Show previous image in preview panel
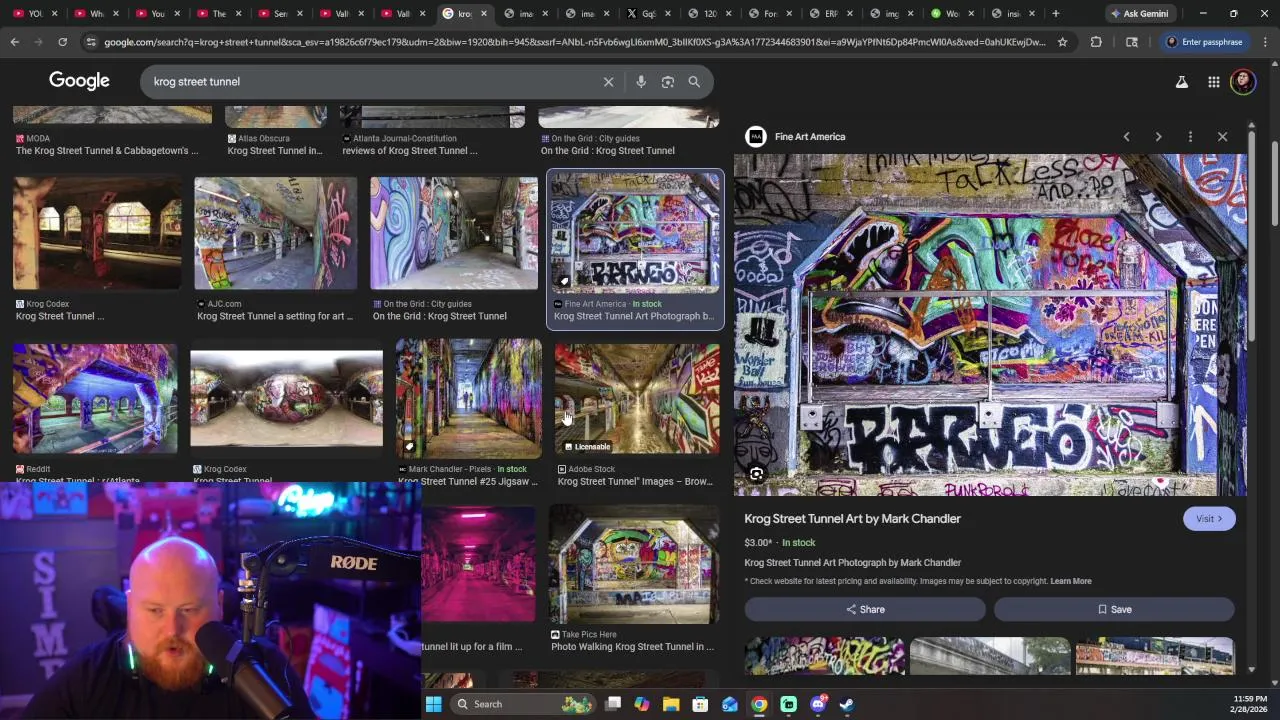1280x720 pixels. point(1126,137)
